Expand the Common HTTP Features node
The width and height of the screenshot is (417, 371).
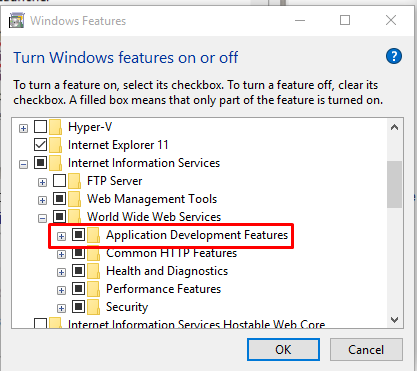(61, 255)
